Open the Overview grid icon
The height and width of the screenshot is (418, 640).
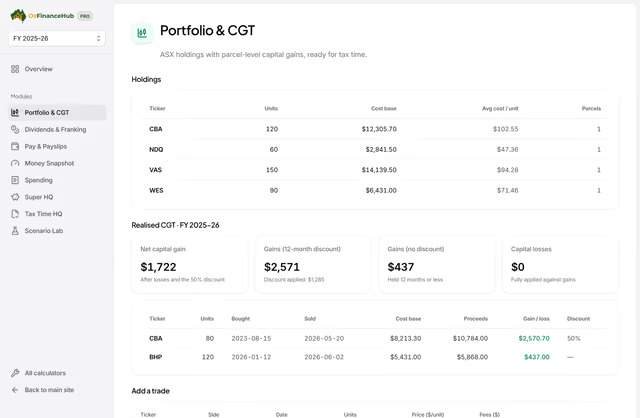click(x=15, y=69)
